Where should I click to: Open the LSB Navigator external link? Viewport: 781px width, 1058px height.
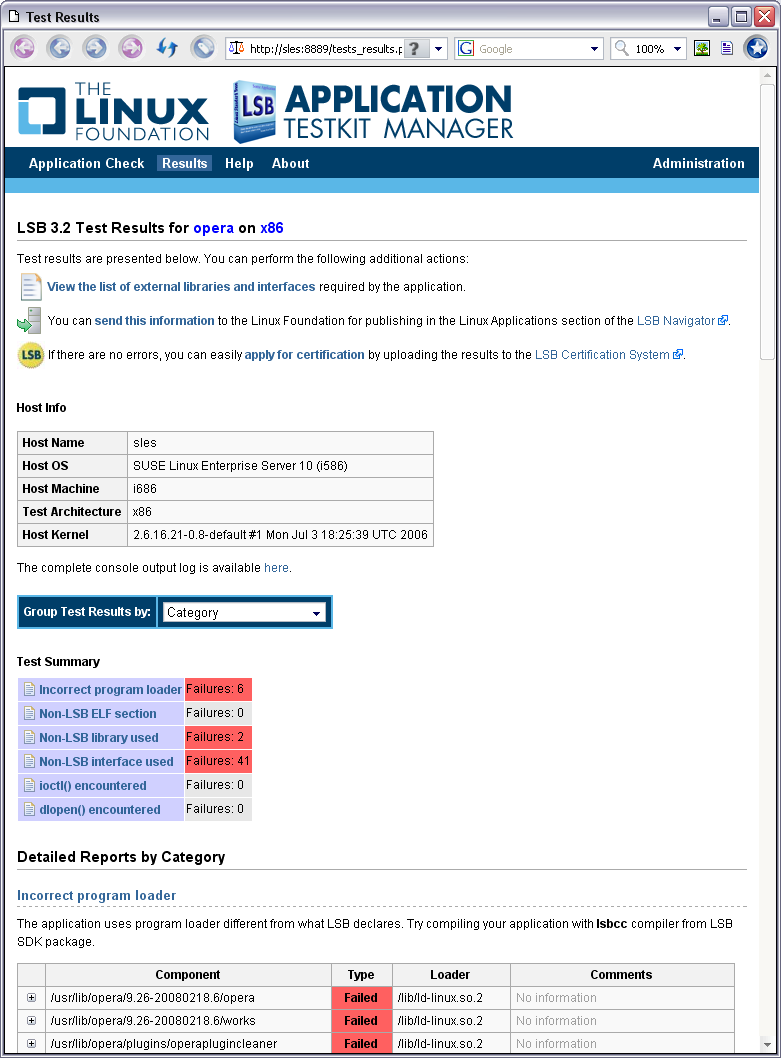[682, 321]
